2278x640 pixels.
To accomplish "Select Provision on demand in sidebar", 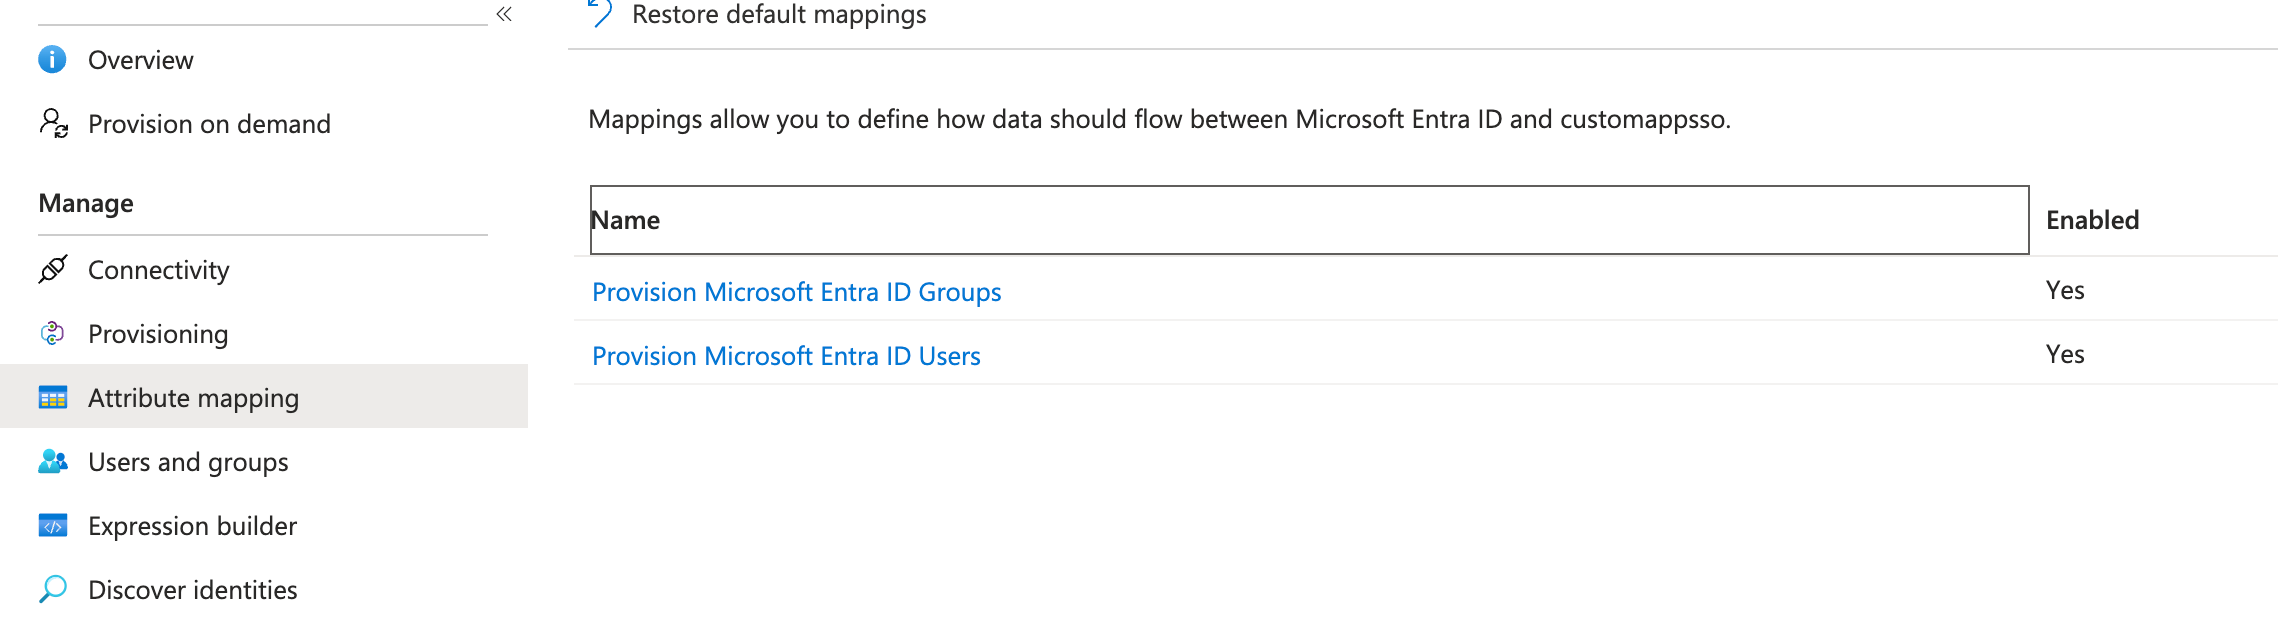I will (209, 124).
